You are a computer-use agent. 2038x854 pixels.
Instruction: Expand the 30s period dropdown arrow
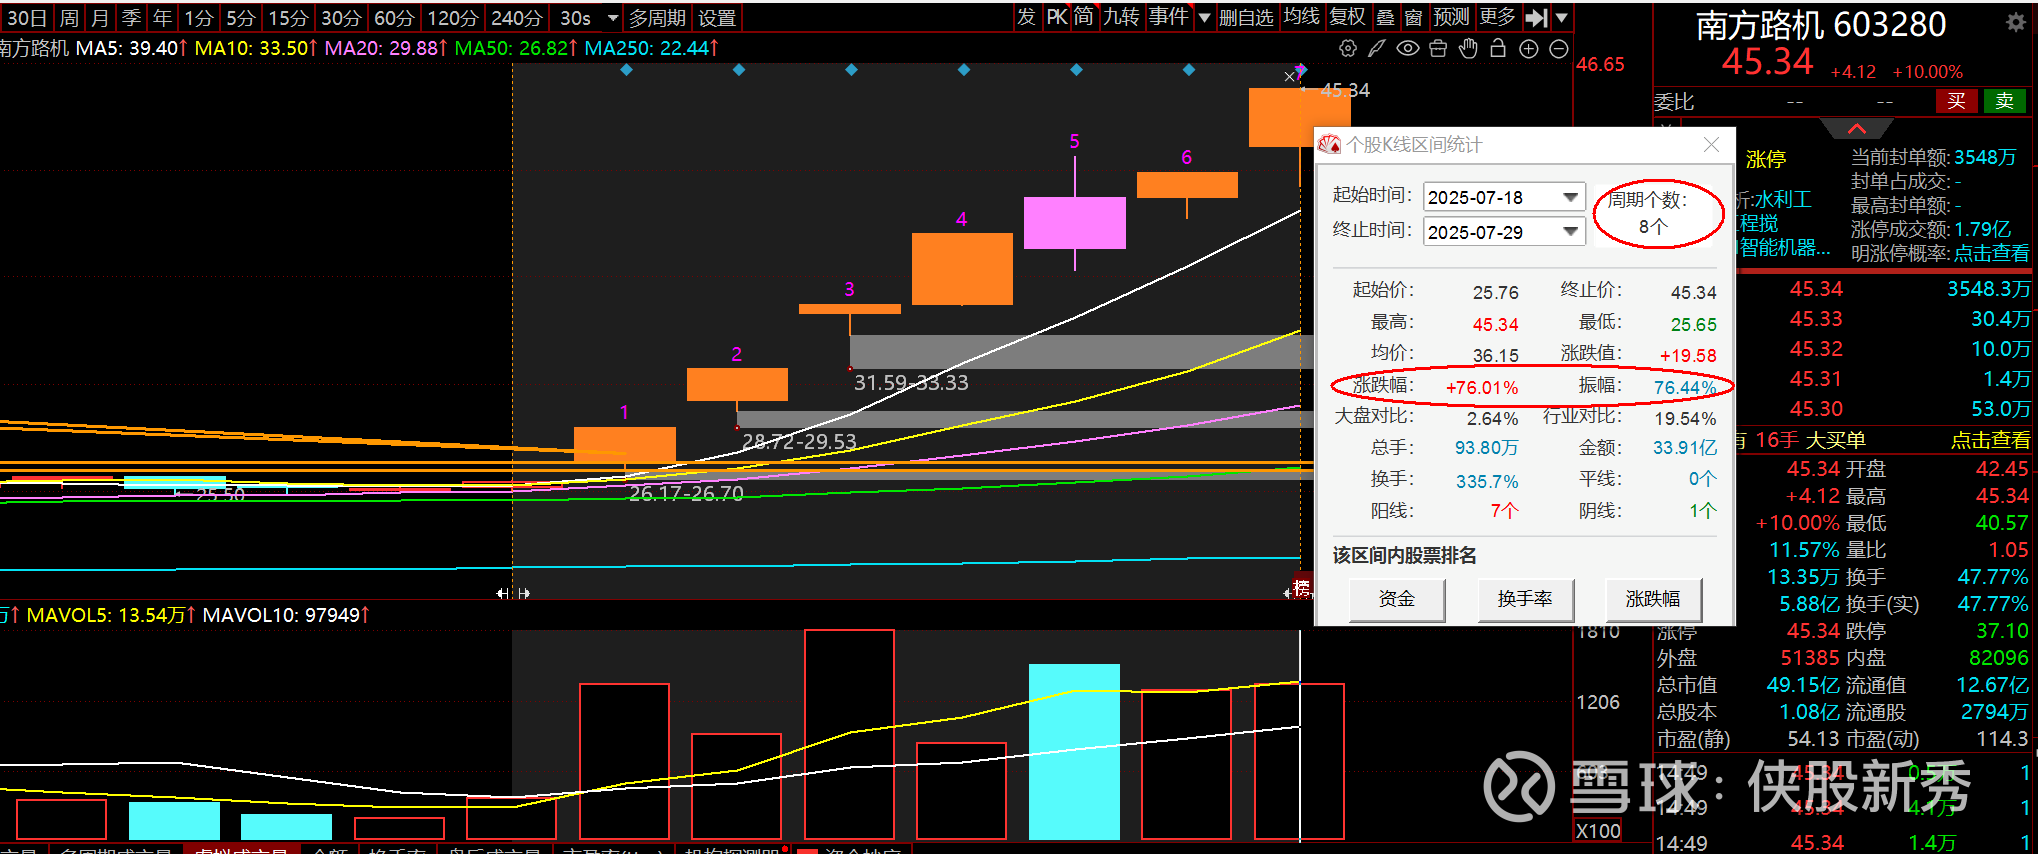[x=612, y=18]
